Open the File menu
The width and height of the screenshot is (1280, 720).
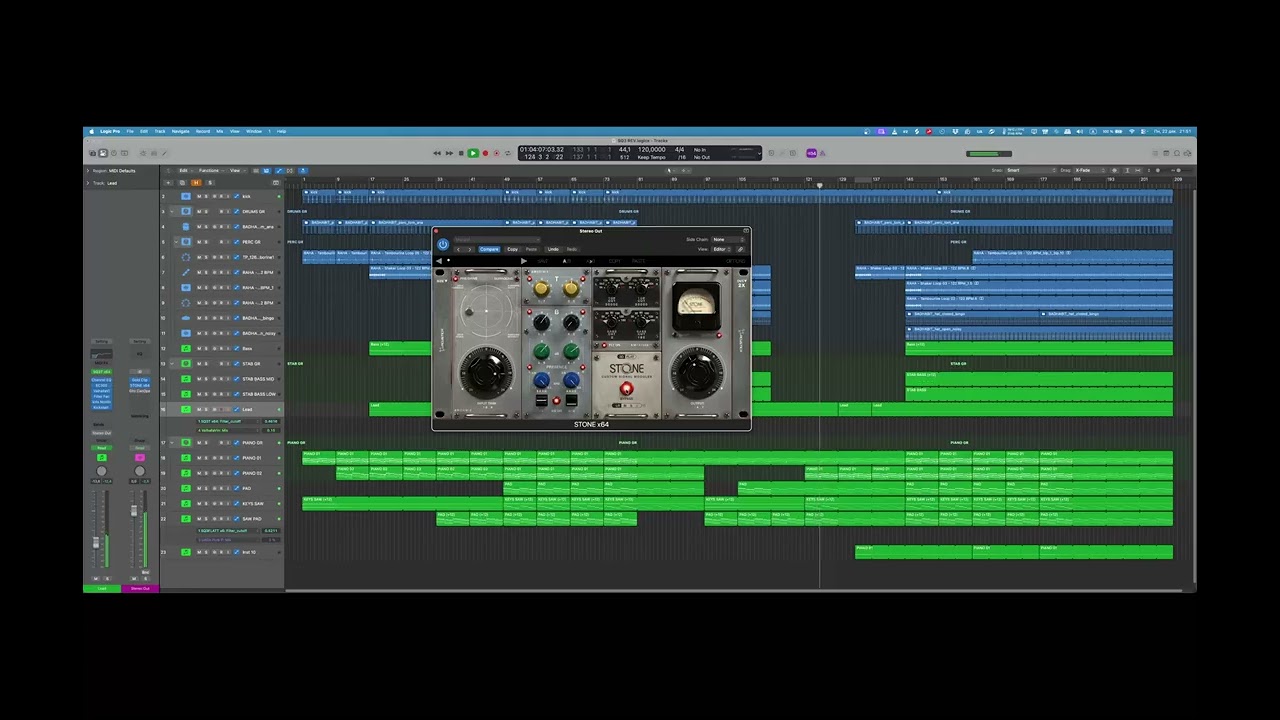point(130,131)
